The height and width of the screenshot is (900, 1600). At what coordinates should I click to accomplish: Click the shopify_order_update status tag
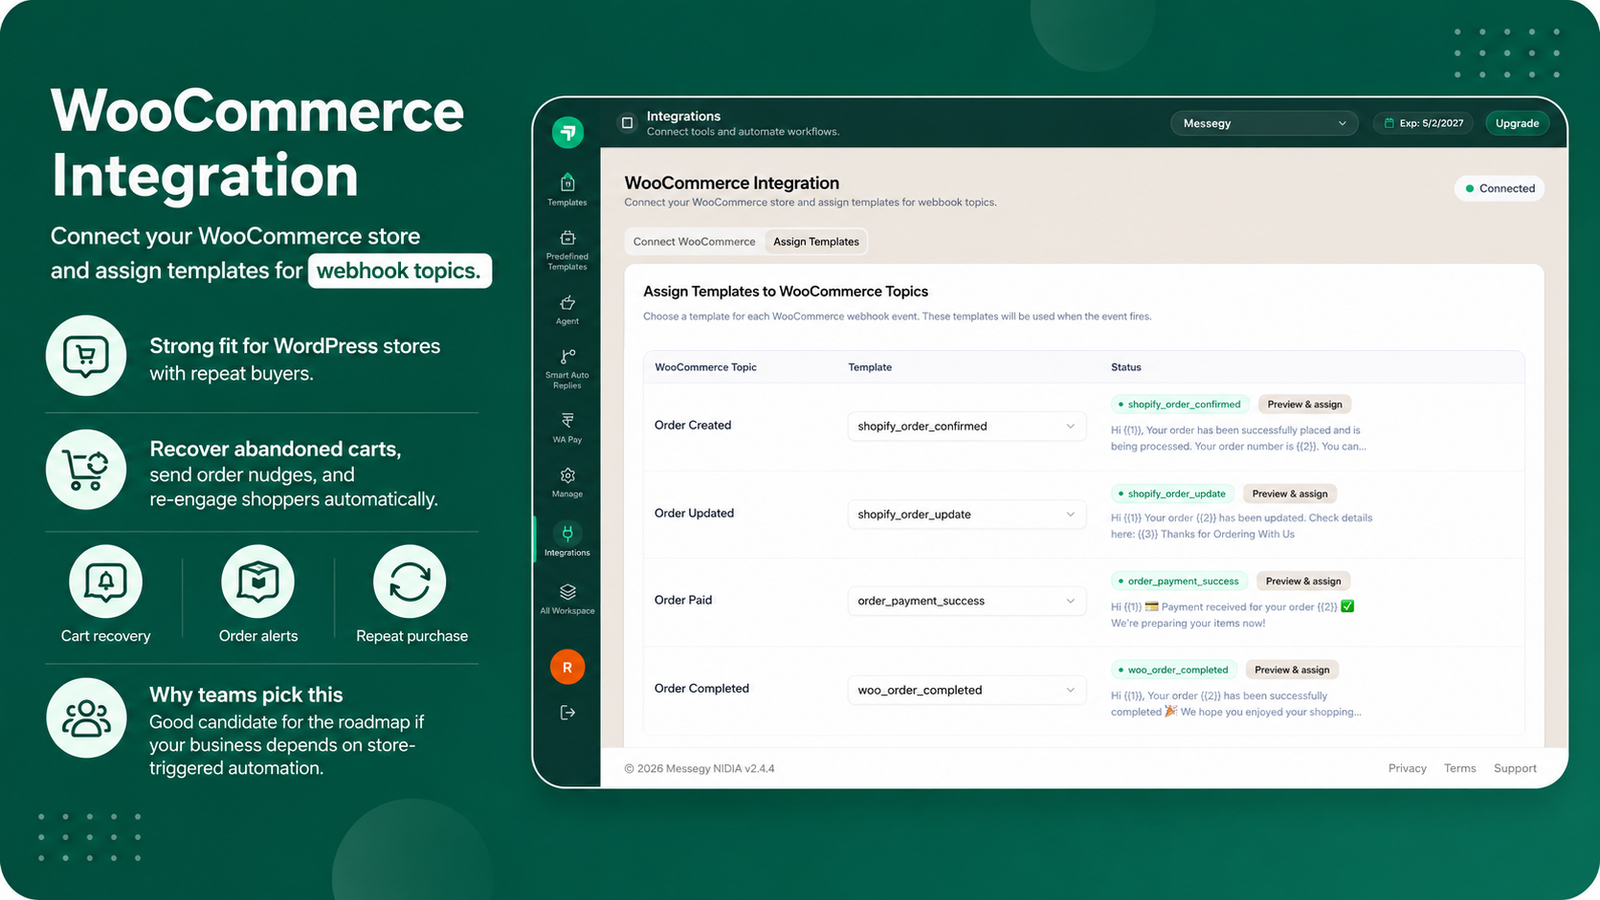pyautogui.click(x=1172, y=494)
